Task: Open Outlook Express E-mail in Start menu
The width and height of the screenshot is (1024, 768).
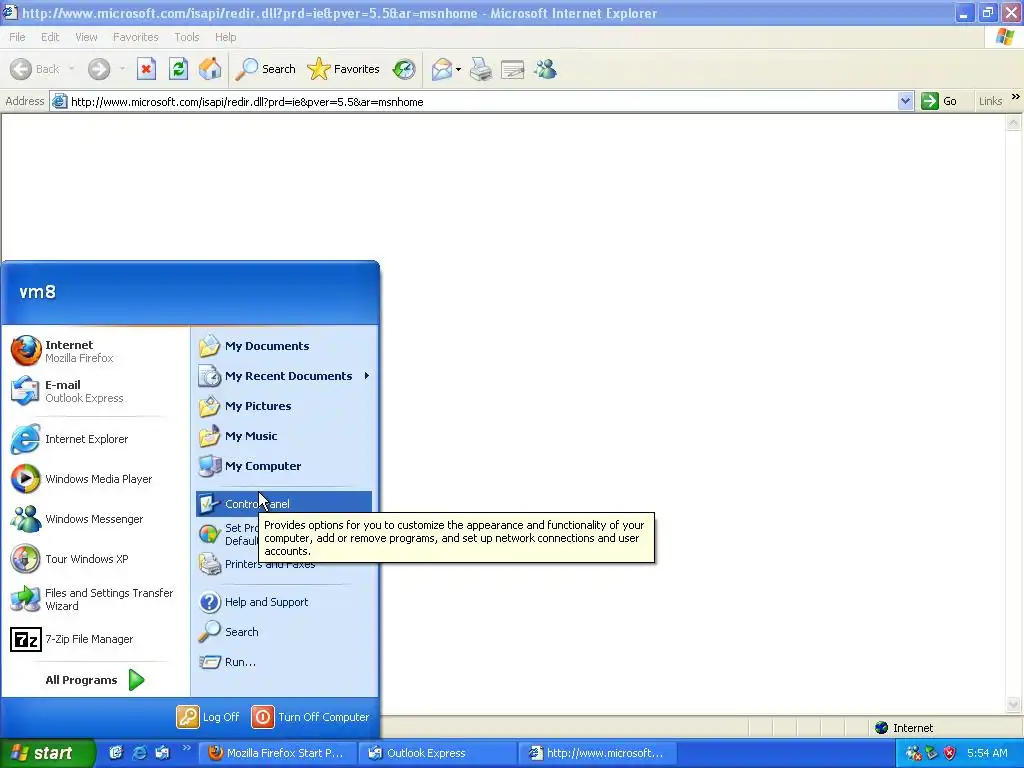Action: point(95,391)
